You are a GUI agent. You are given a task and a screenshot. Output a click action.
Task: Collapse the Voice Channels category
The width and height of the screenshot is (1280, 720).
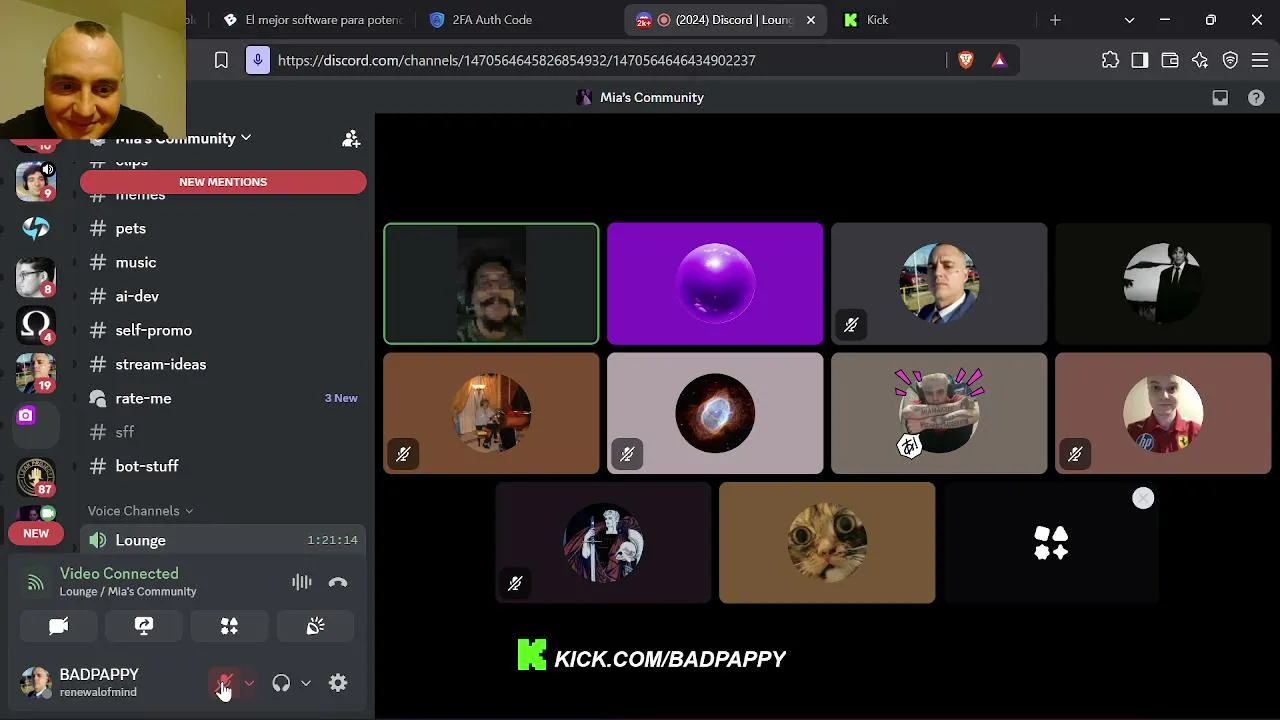point(140,511)
